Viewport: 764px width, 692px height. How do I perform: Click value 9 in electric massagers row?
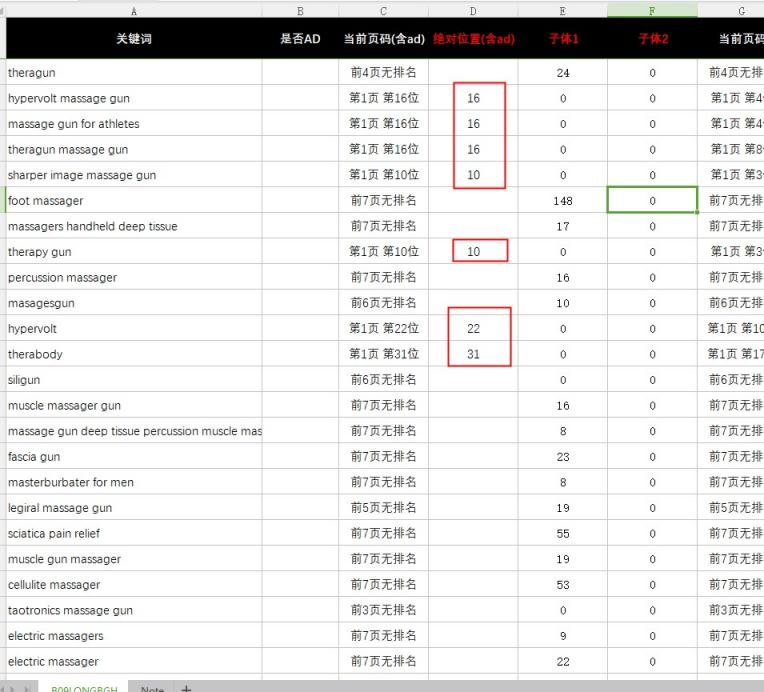(x=563, y=635)
